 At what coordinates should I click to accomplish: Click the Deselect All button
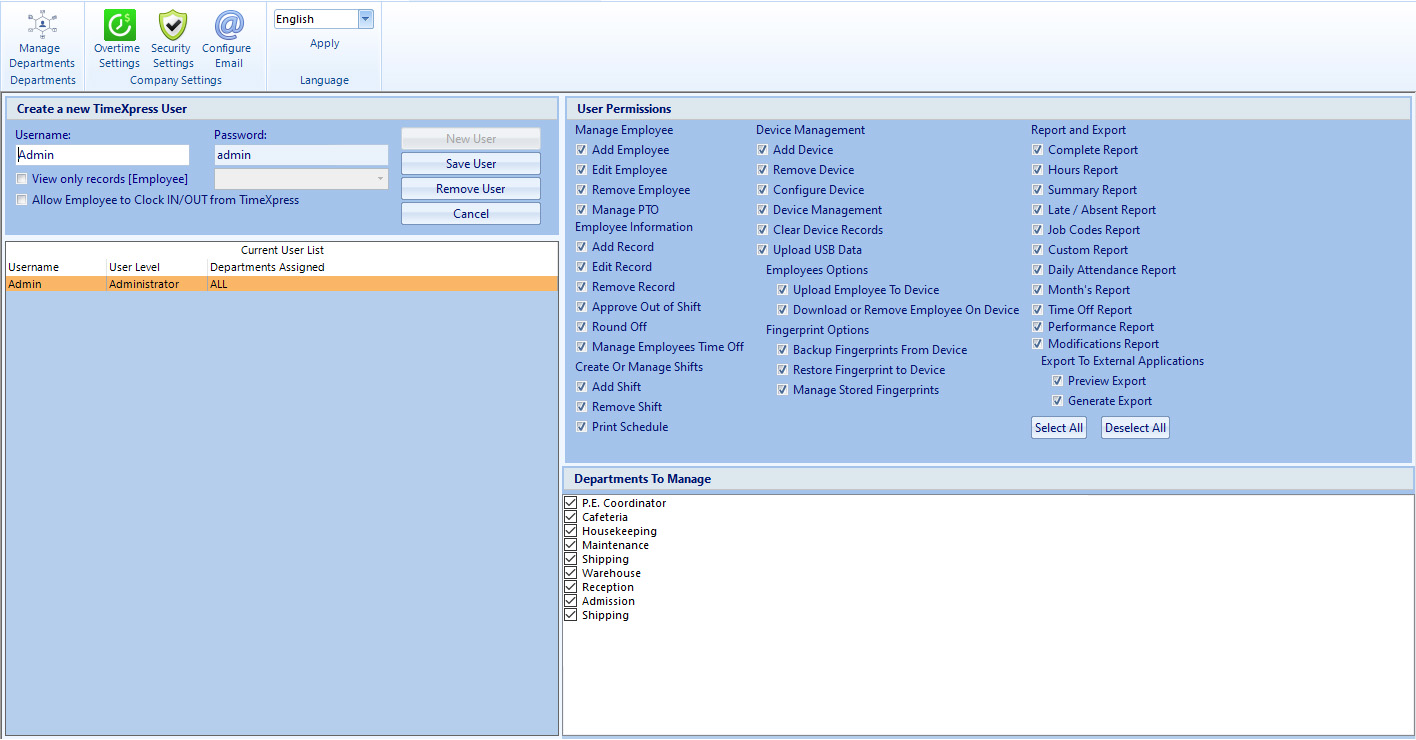coord(1135,428)
